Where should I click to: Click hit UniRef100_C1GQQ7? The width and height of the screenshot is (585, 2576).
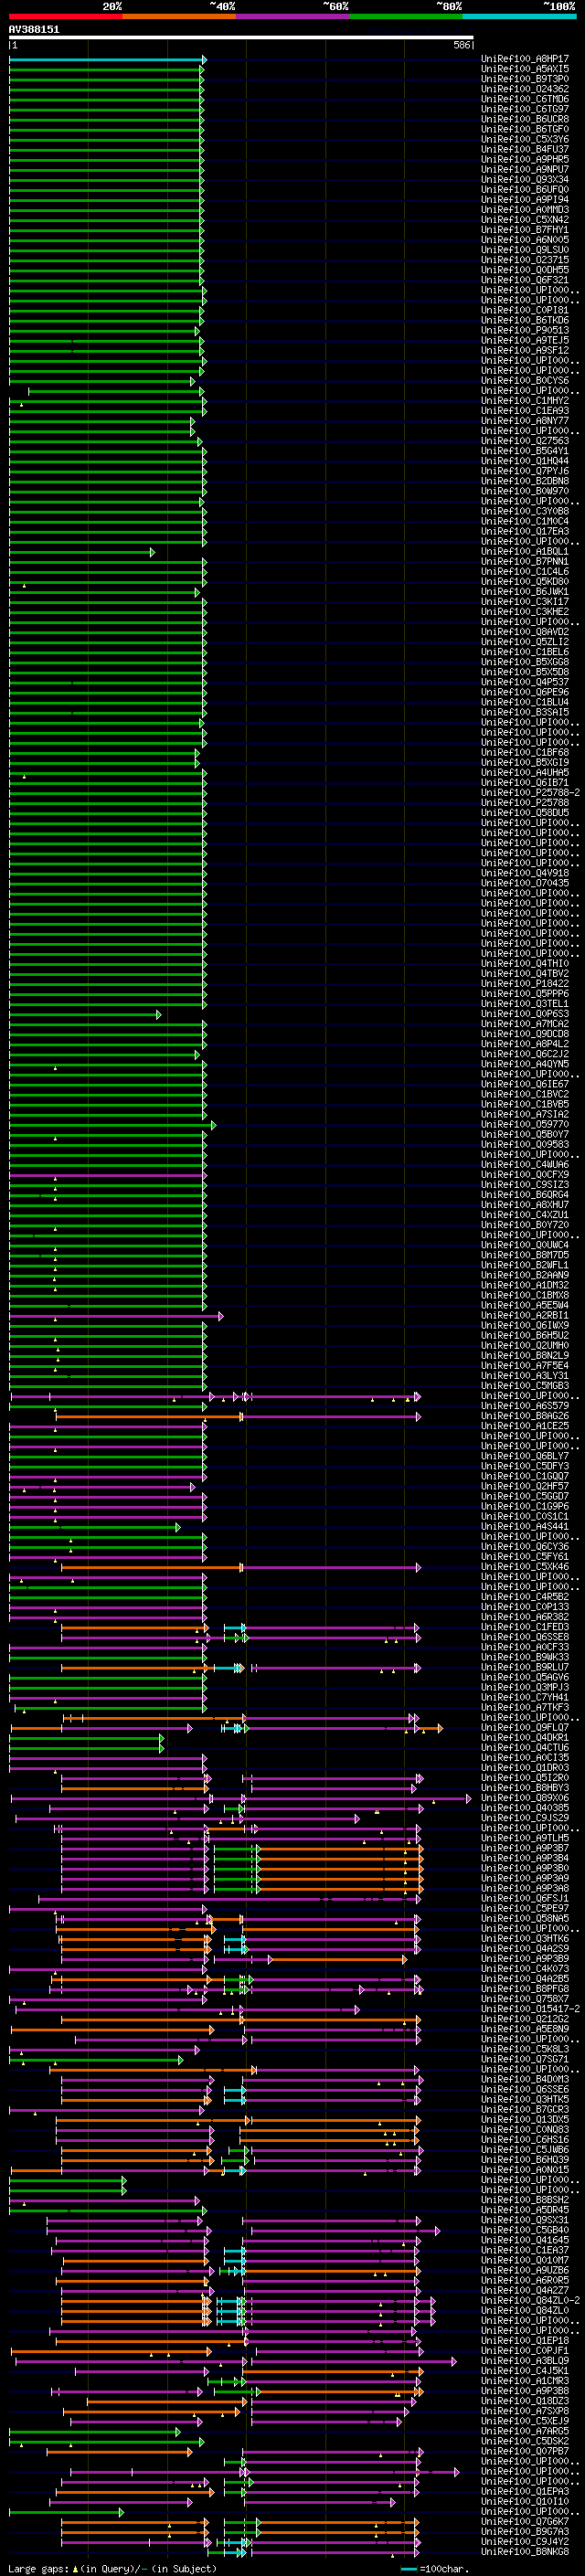pos(524,1476)
